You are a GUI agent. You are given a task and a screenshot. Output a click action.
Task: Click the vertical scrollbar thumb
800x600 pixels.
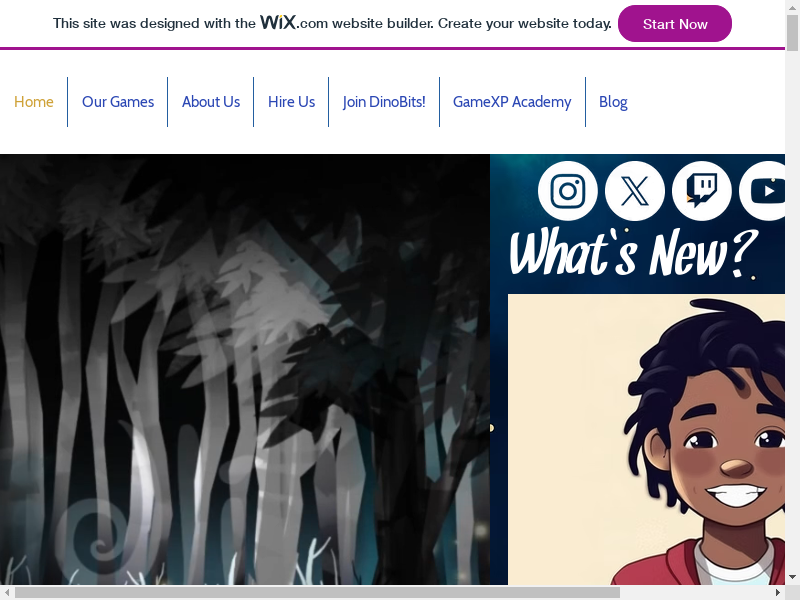[x=792, y=33]
